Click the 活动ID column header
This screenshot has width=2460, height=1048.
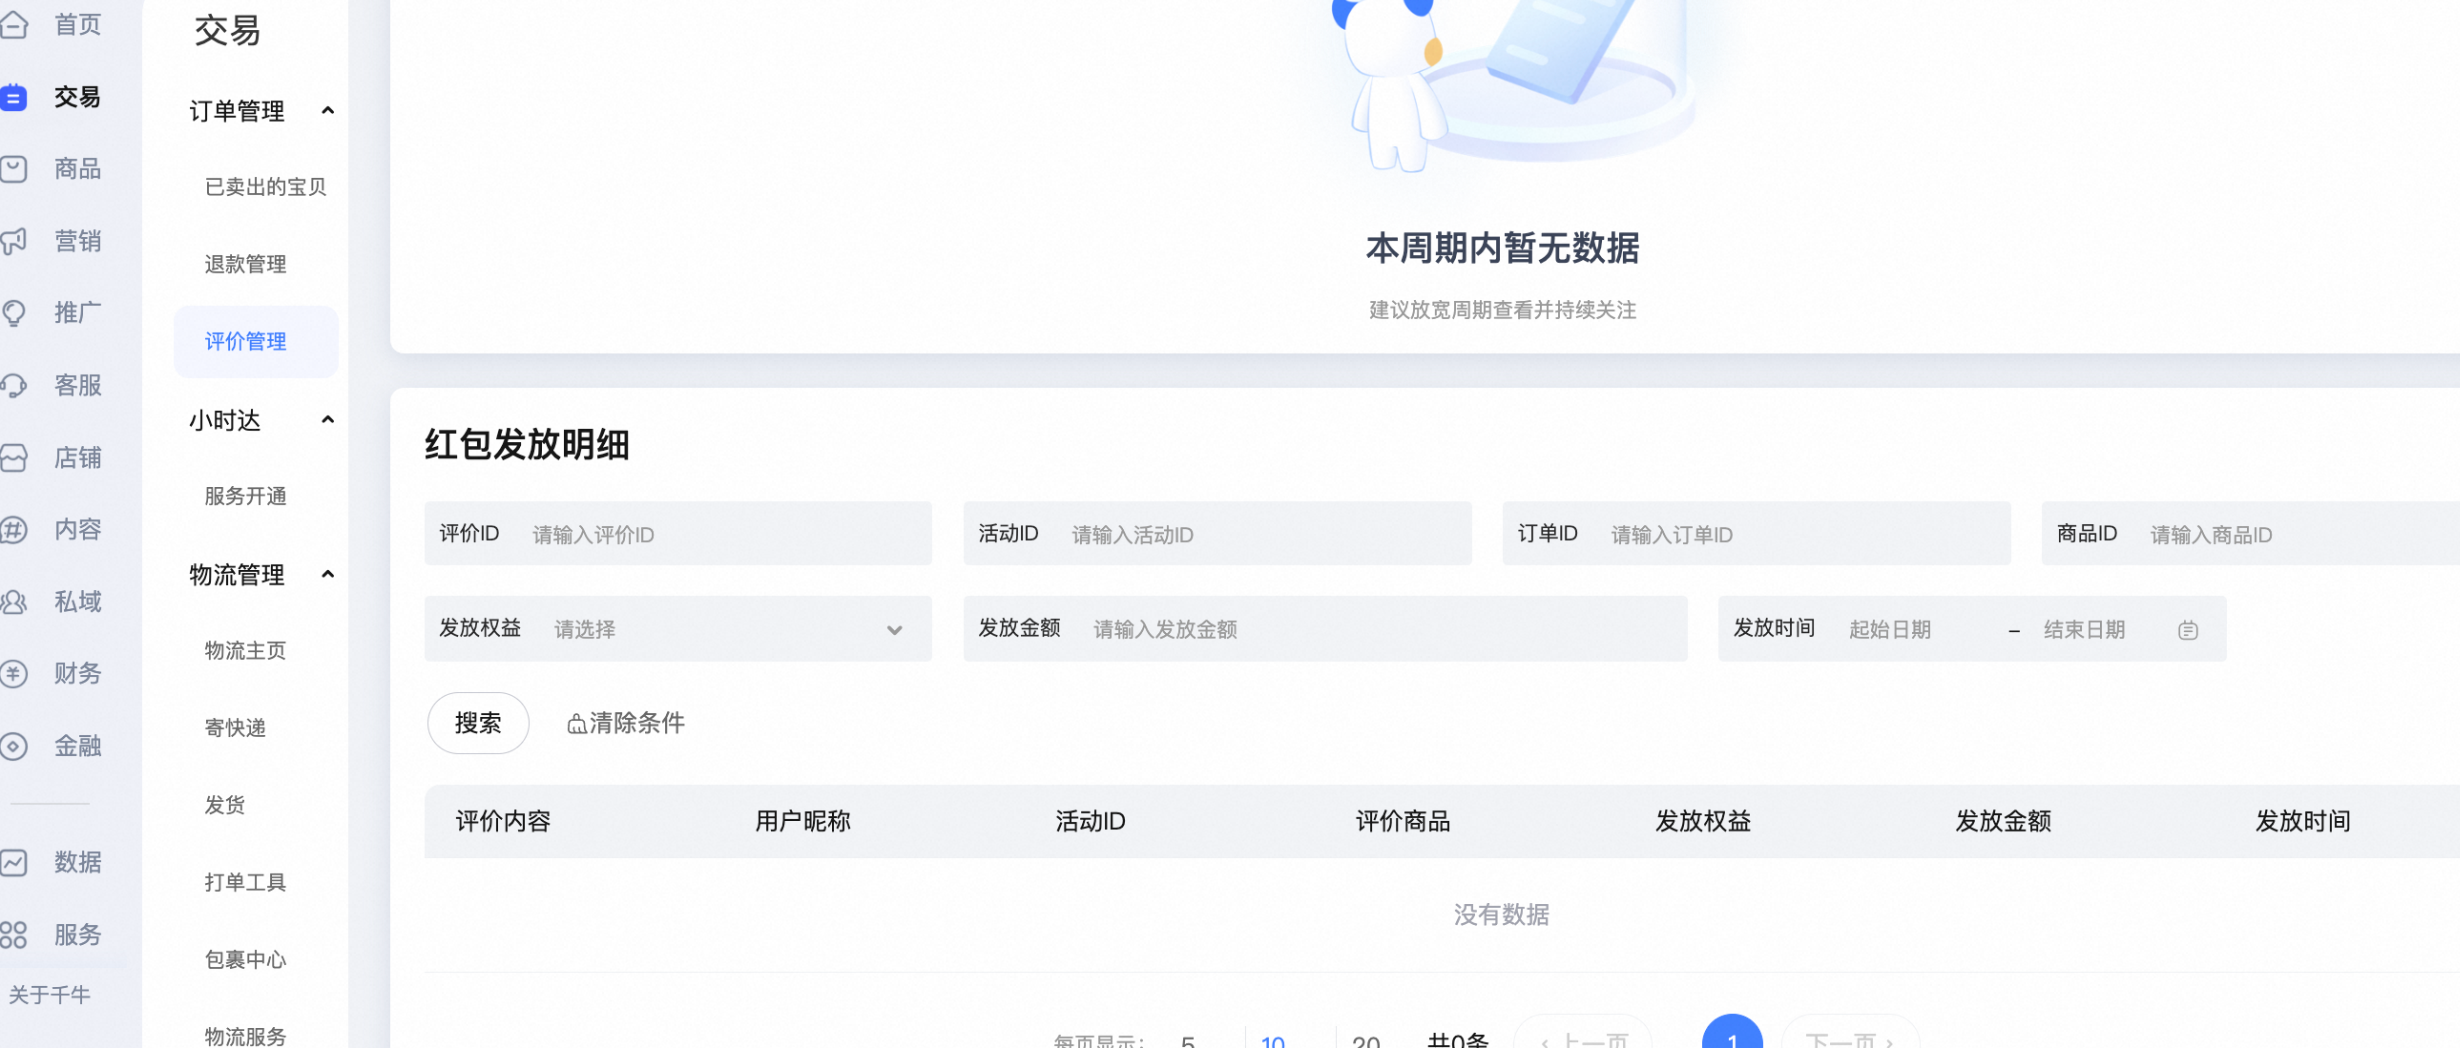[1091, 822]
